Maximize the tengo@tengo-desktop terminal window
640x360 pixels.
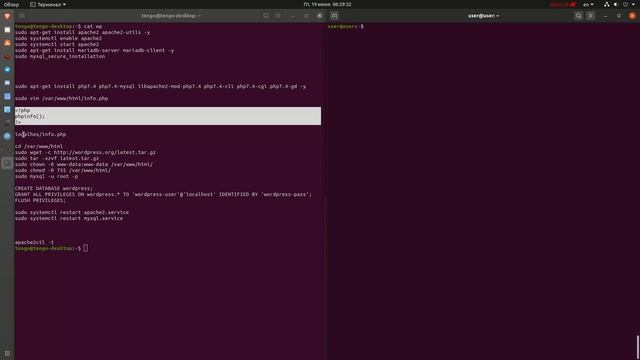[306, 16]
